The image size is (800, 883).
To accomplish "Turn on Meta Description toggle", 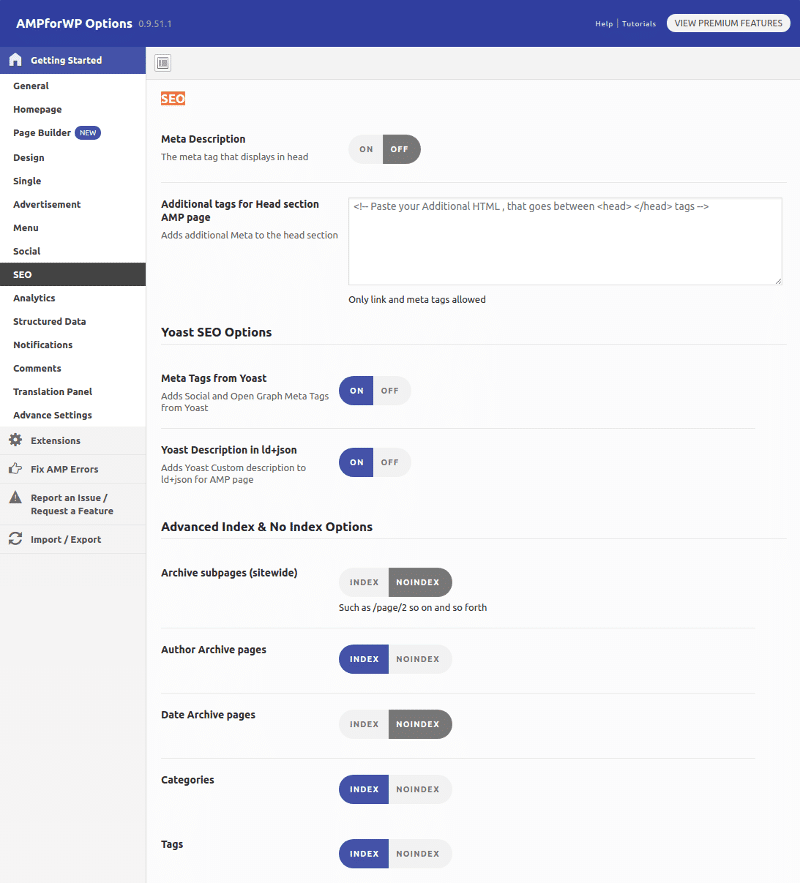I will click(x=366, y=149).
